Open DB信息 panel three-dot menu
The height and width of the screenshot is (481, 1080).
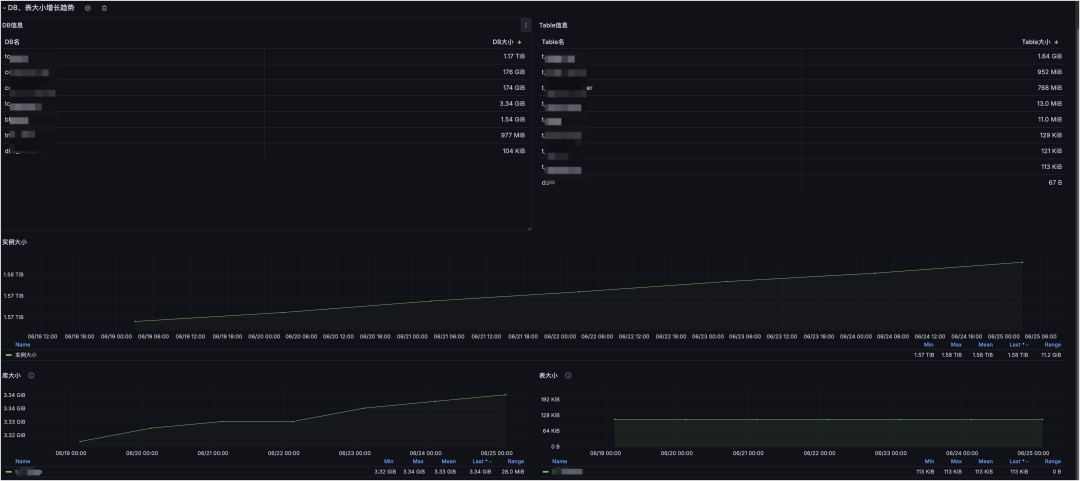tap(526, 25)
